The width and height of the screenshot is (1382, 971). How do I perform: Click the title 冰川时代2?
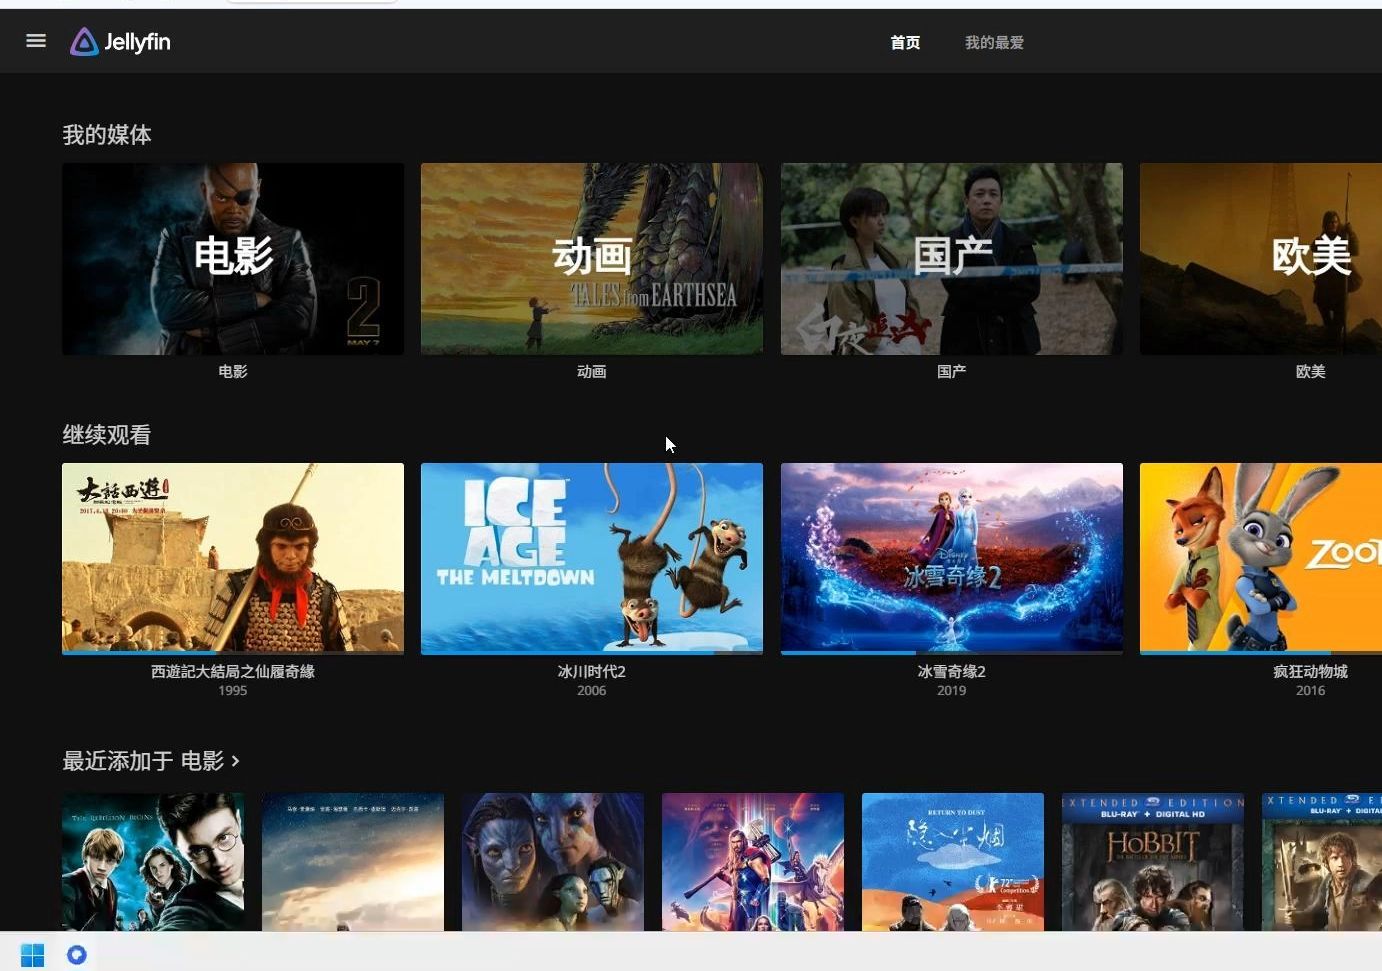pos(592,671)
